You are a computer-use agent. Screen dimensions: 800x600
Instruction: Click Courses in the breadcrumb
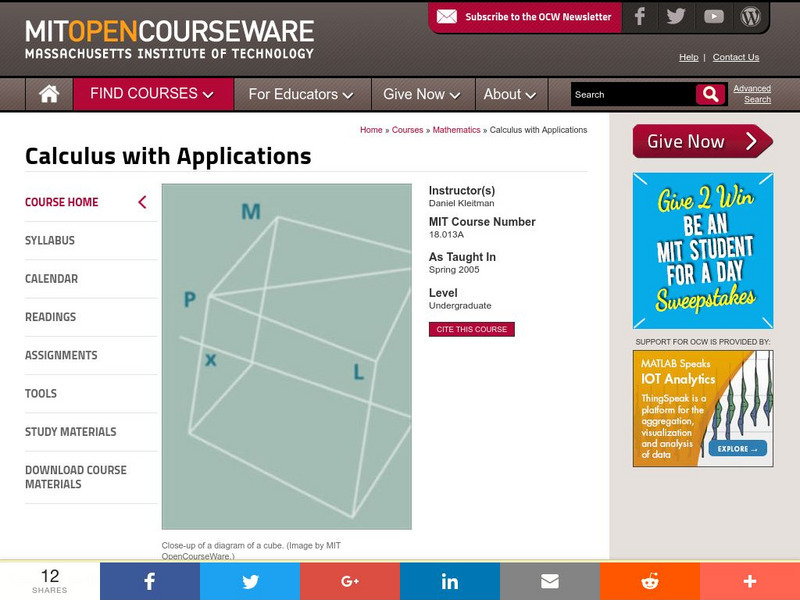point(407,130)
